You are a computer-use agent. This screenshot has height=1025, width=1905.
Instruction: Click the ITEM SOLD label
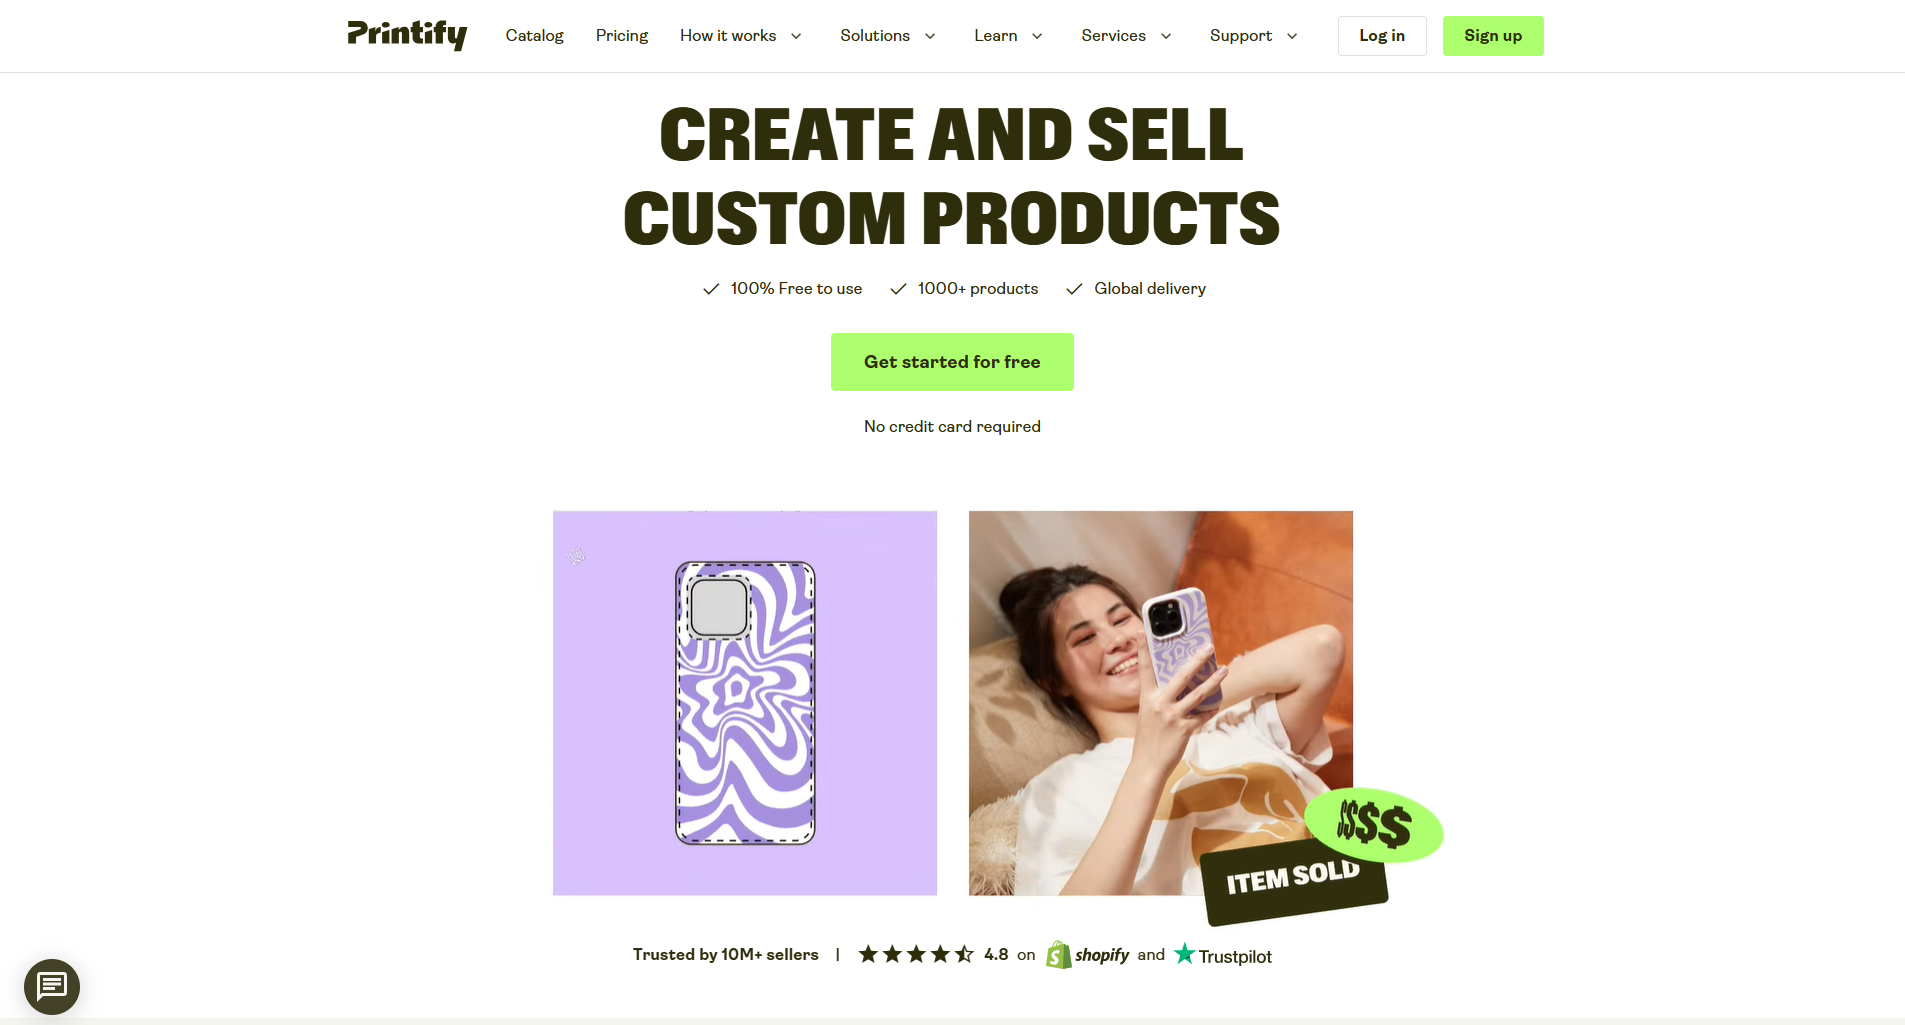pos(1293,877)
